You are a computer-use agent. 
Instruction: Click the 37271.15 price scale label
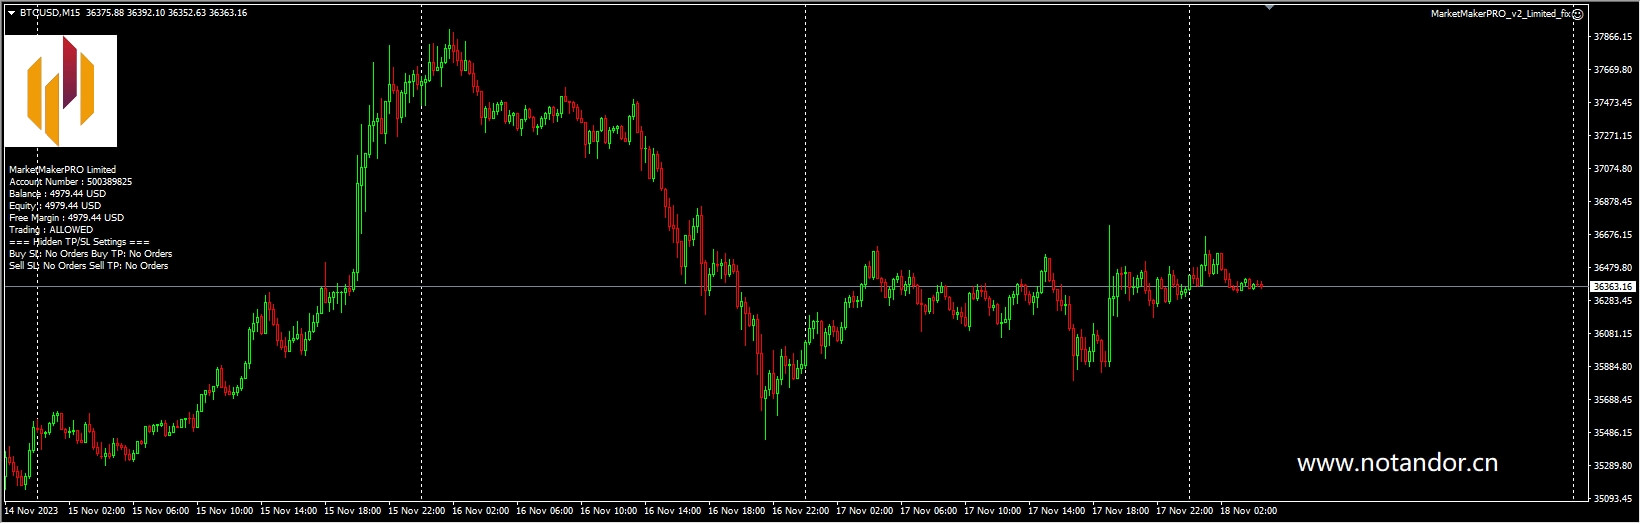[1612, 136]
